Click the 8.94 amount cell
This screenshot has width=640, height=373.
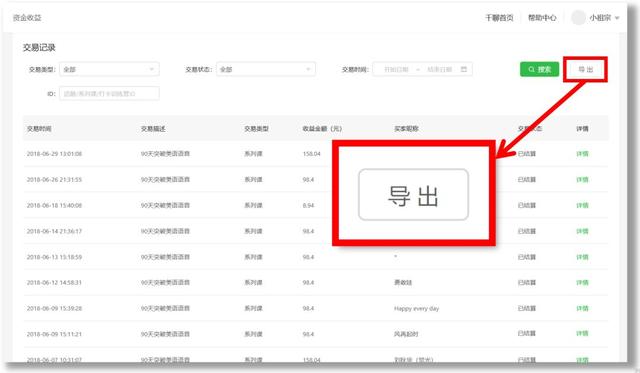(308, 205)
